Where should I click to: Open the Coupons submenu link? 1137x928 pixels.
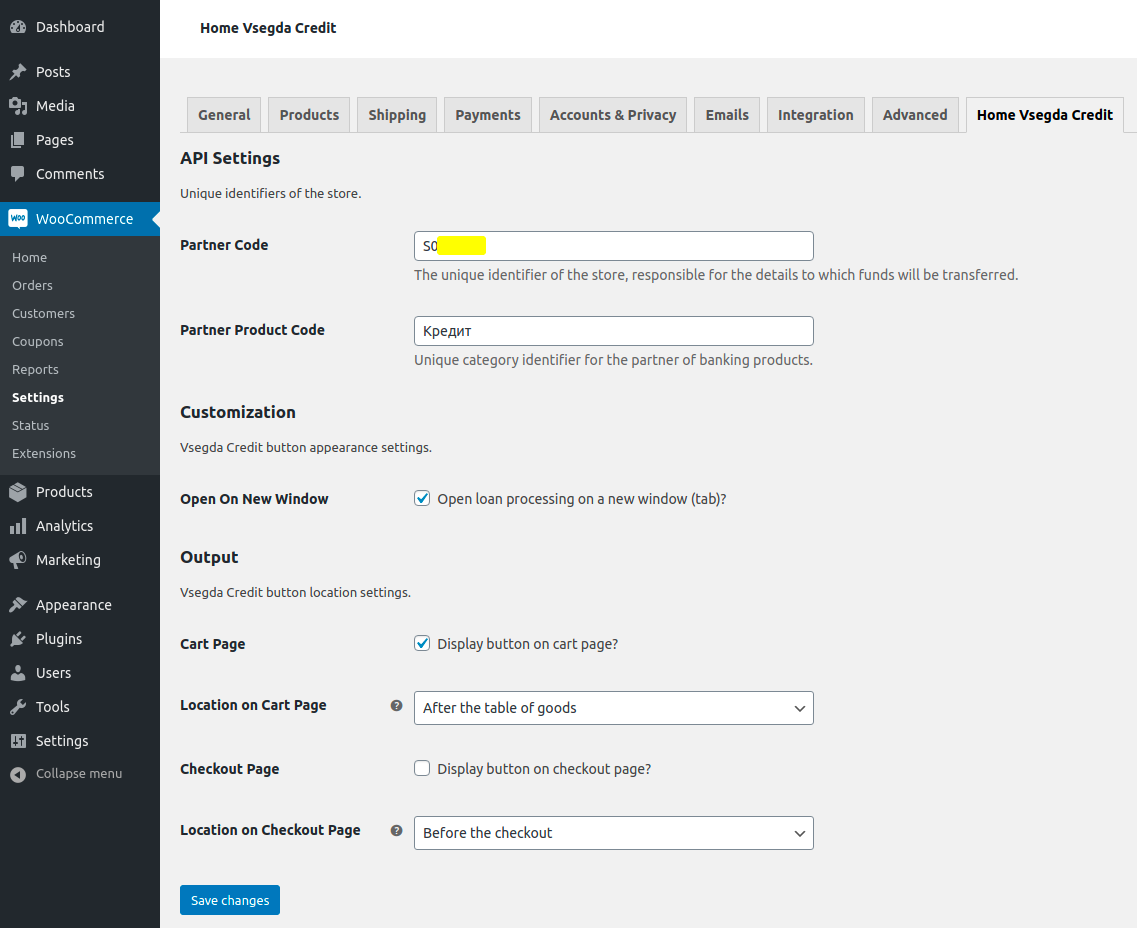pos(38,341)
